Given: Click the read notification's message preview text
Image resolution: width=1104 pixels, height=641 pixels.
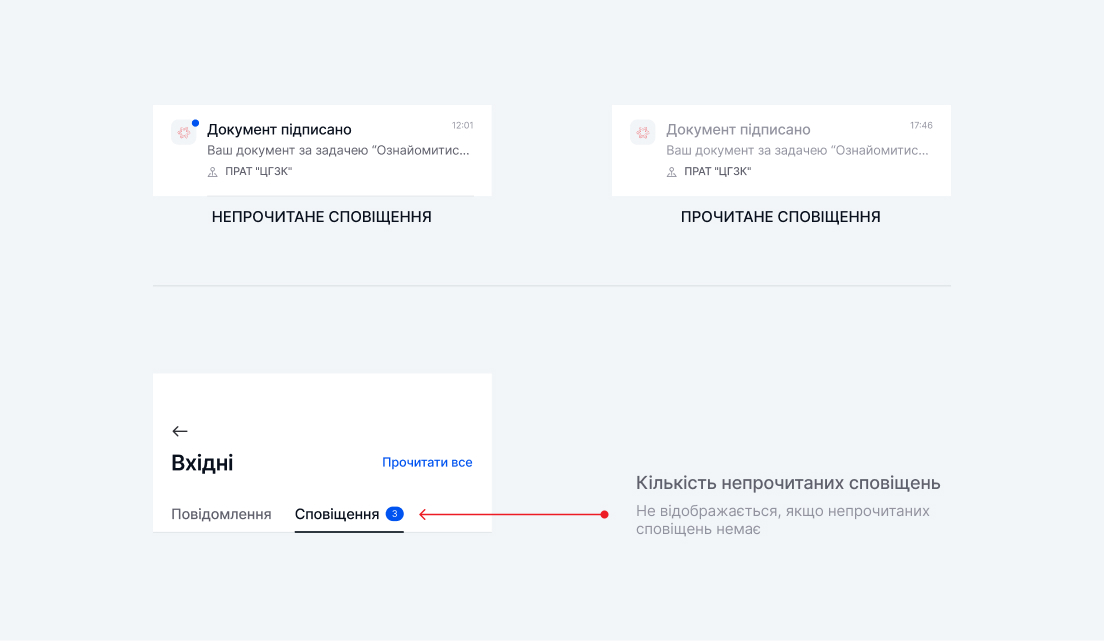Looking at the screenshot, I should coord(797,150).
